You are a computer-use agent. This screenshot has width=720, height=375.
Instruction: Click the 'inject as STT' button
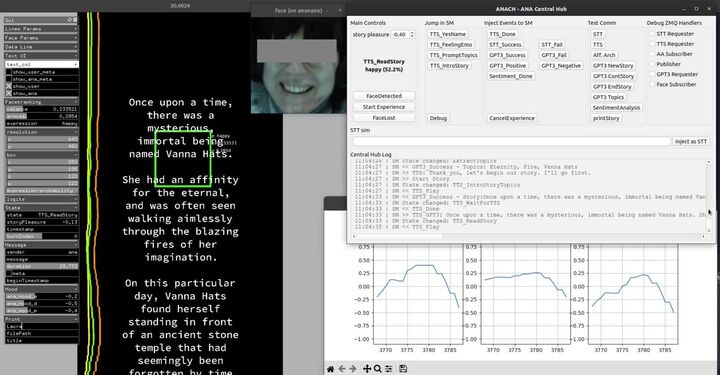tap(691, 141)
